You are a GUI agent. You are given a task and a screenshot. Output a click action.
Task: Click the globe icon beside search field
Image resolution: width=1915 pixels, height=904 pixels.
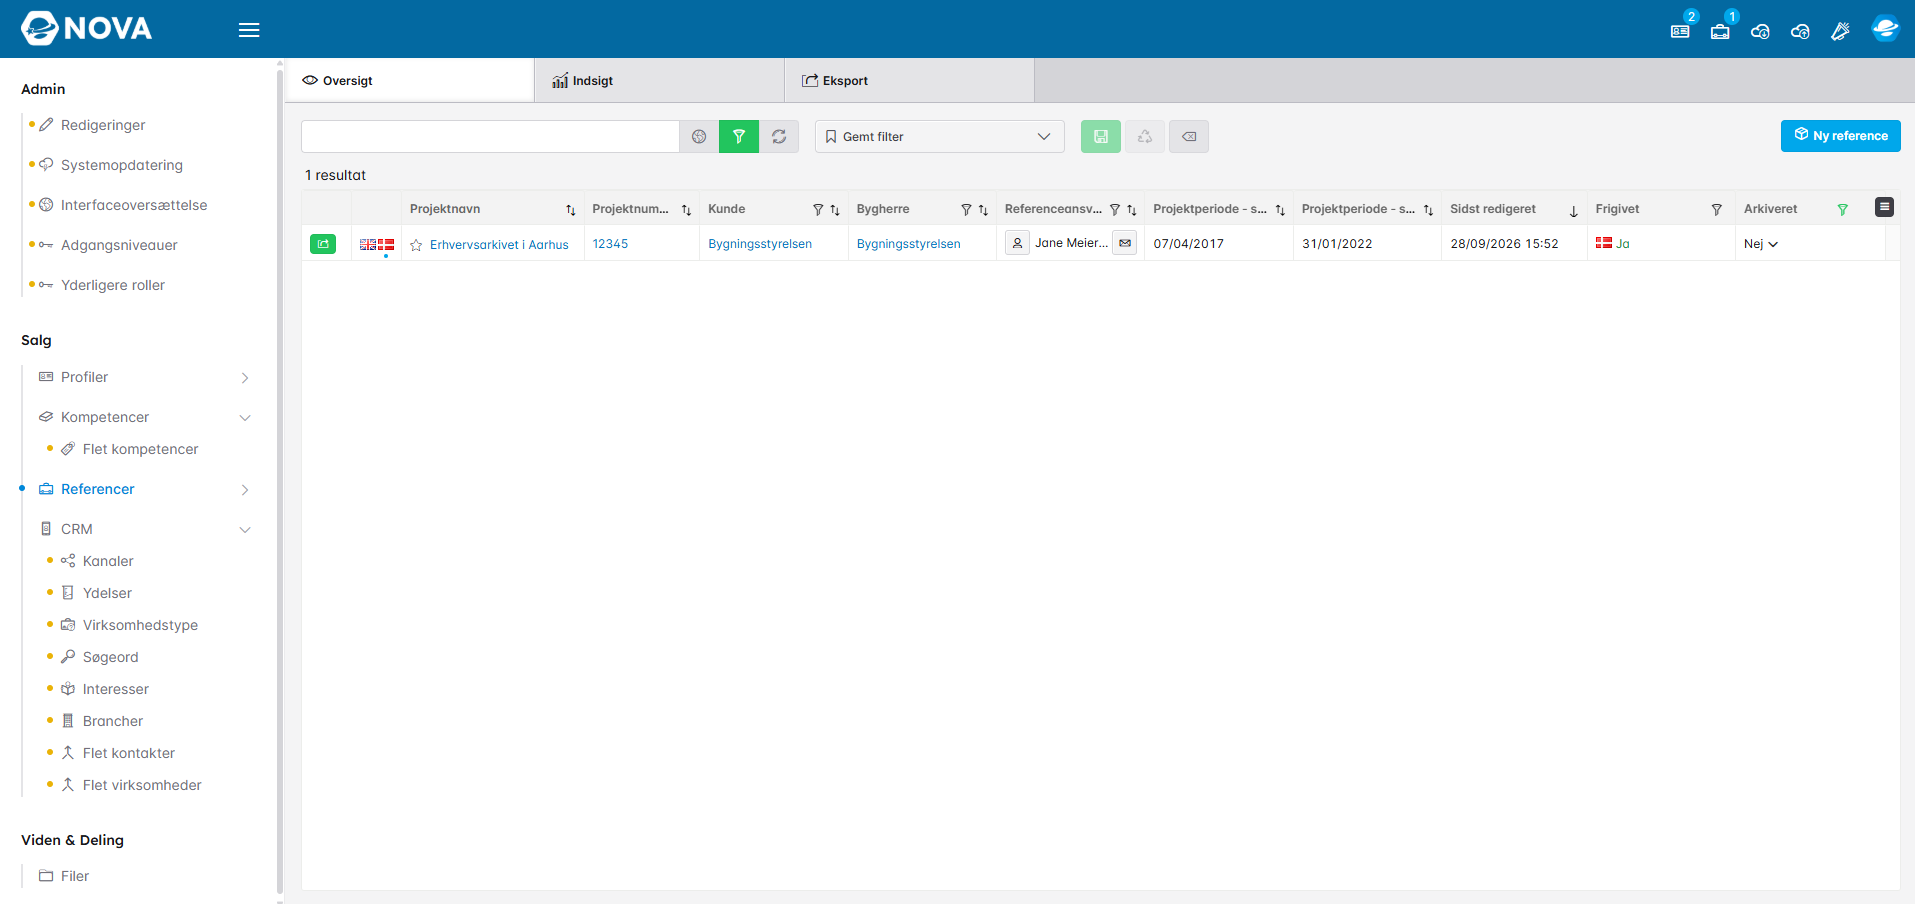(x=699, y=136)
